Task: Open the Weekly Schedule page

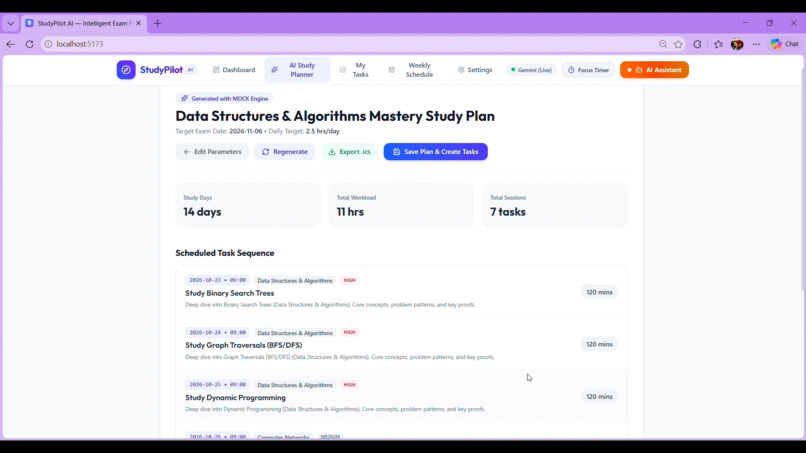Action: tap(412, 70)
